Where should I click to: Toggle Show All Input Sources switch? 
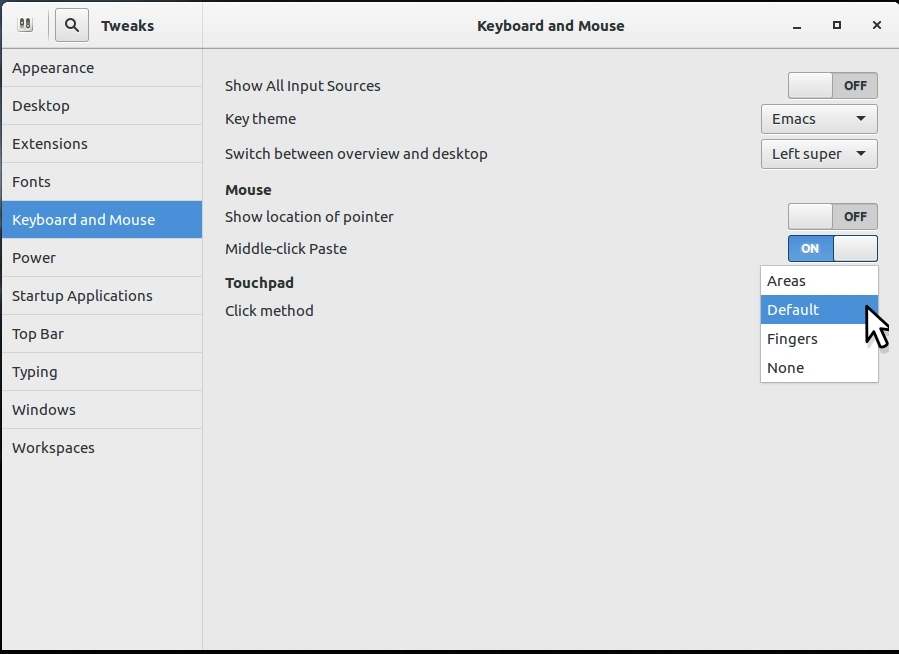click(x=832, y=86)
